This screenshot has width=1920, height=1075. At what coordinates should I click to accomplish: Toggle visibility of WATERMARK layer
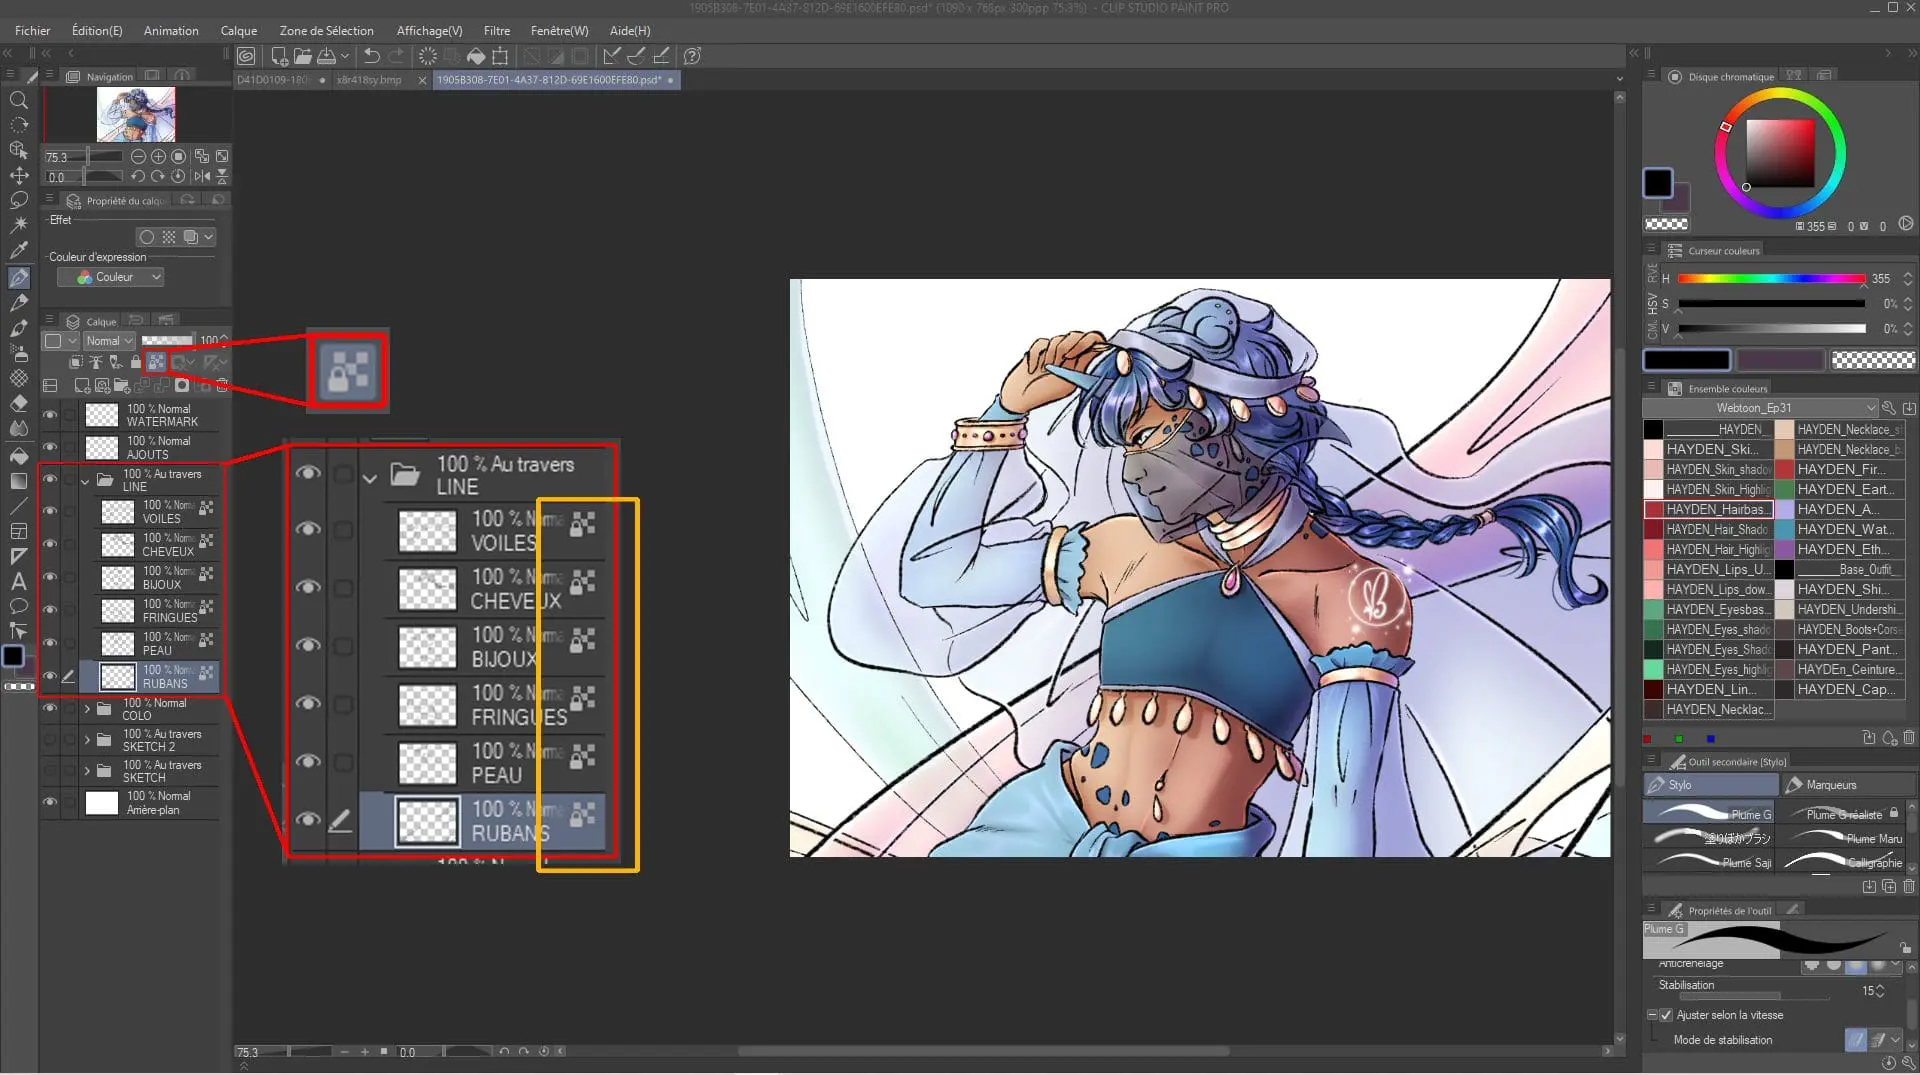(x=50, y=415)
